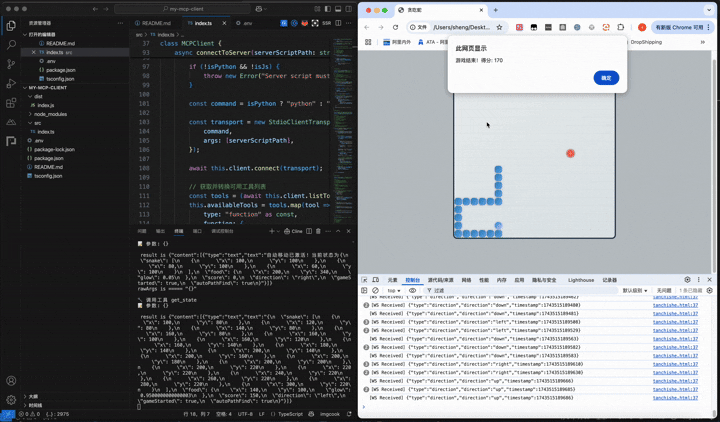Open Source Control in activity bar

click(x=11, y=64)
